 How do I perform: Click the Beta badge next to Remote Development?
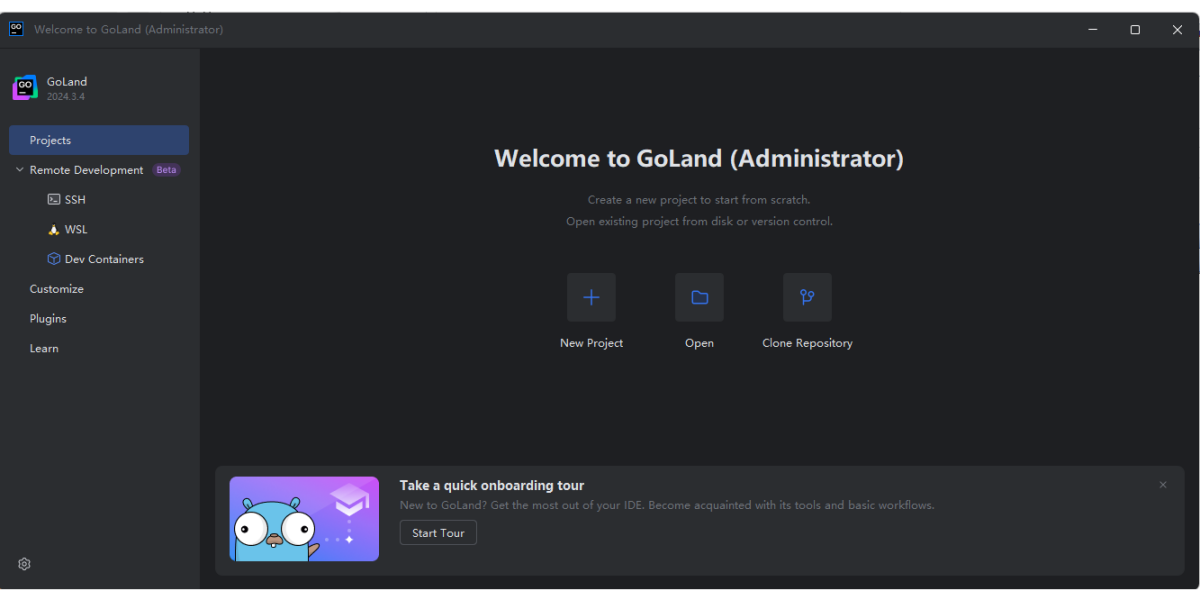tap(166, 169)
